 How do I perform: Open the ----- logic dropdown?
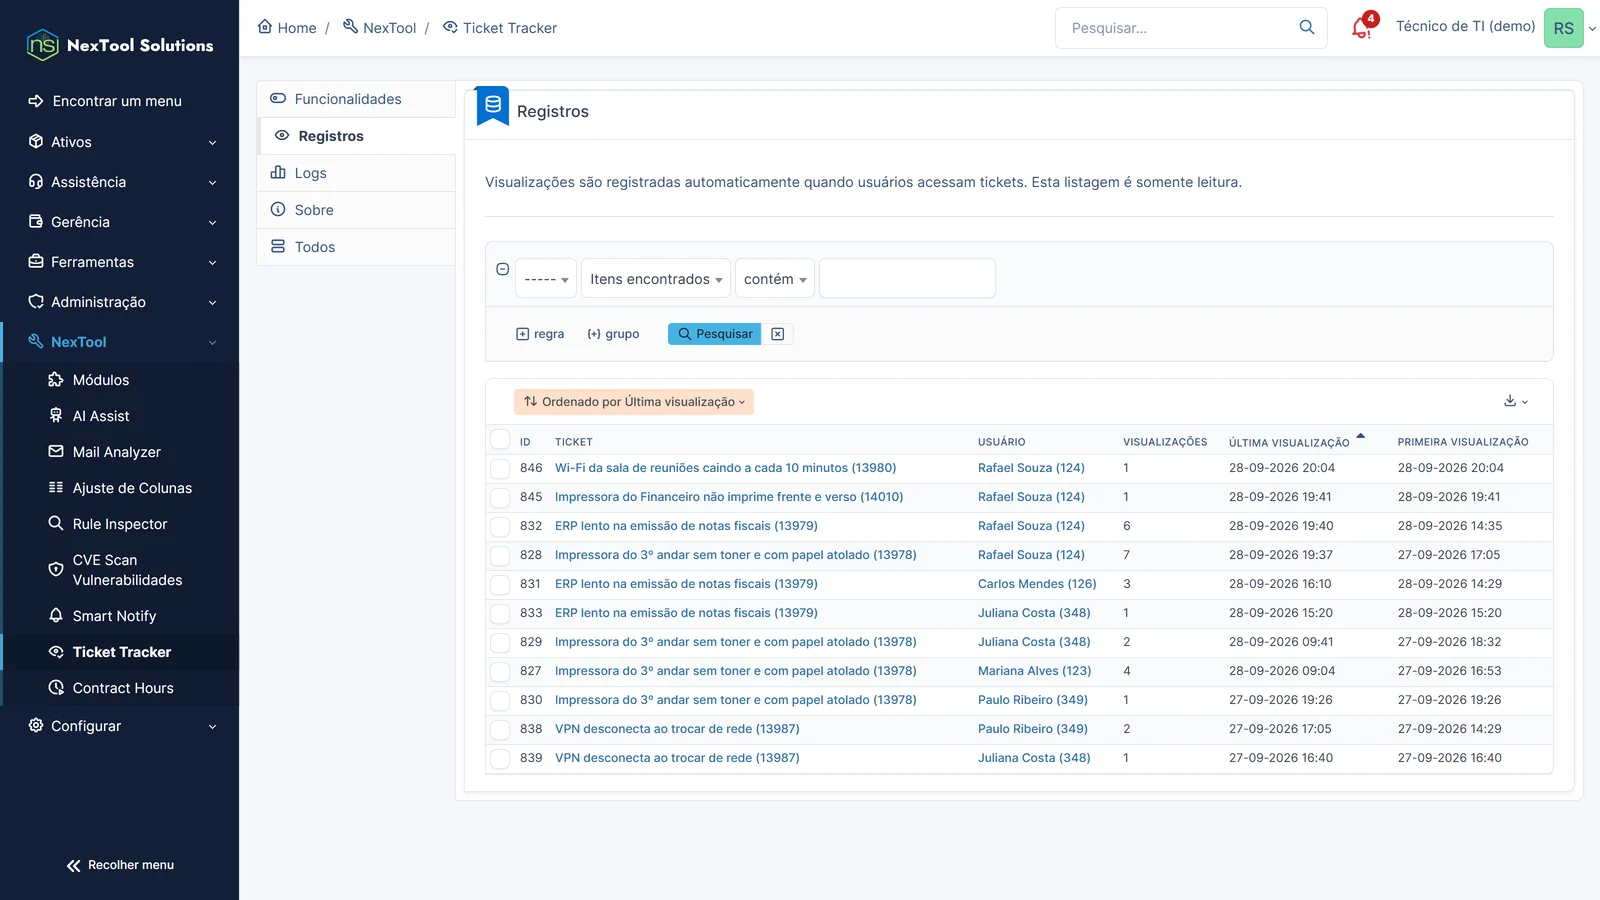[x=546, y=279]
